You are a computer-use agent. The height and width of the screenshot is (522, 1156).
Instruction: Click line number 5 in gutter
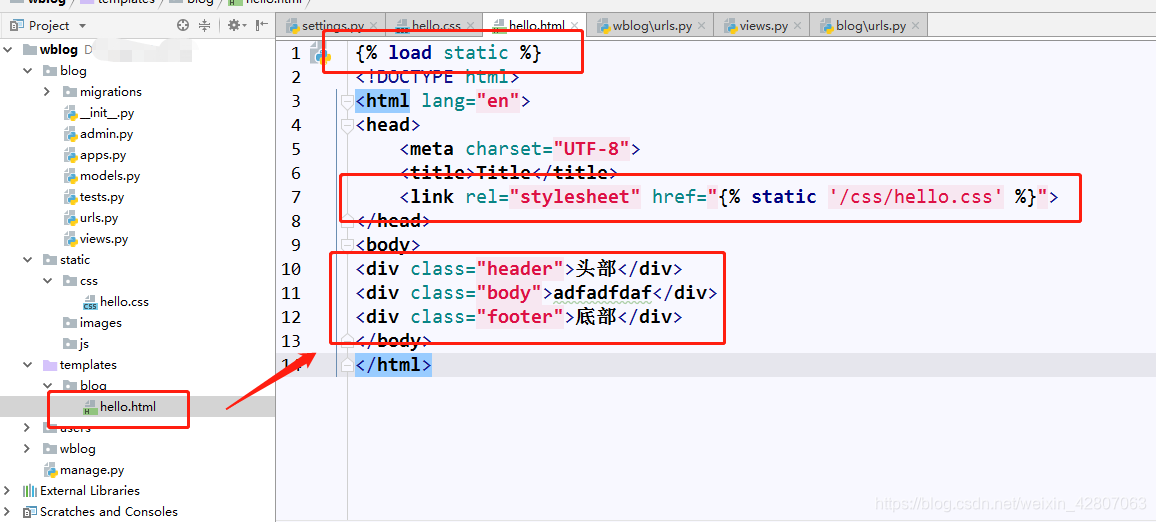296,150
